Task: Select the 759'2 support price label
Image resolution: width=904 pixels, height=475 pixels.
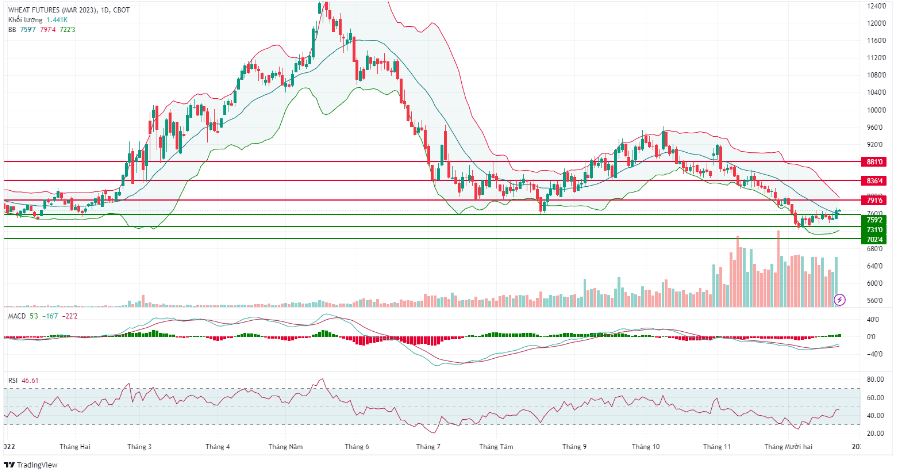Action: [x=874, y=220]
